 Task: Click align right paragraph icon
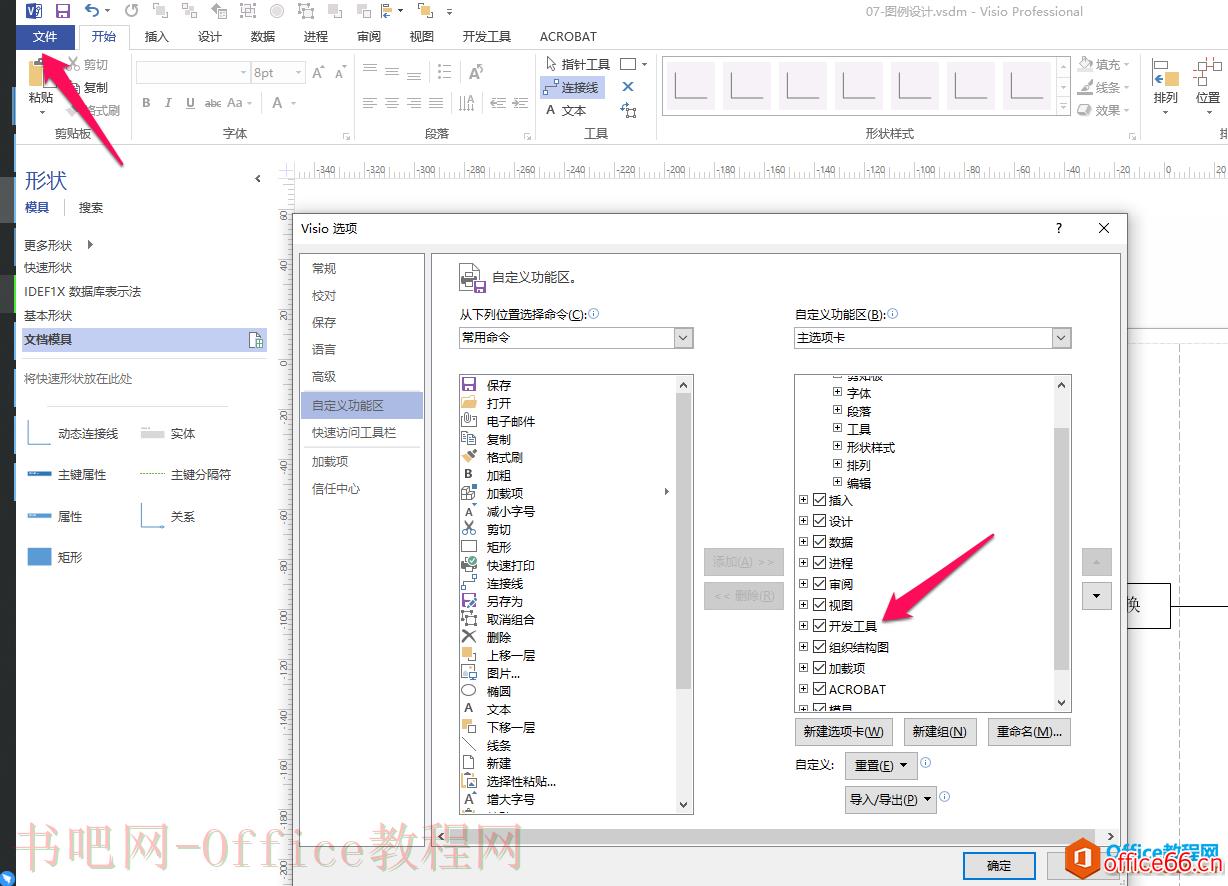412,103
